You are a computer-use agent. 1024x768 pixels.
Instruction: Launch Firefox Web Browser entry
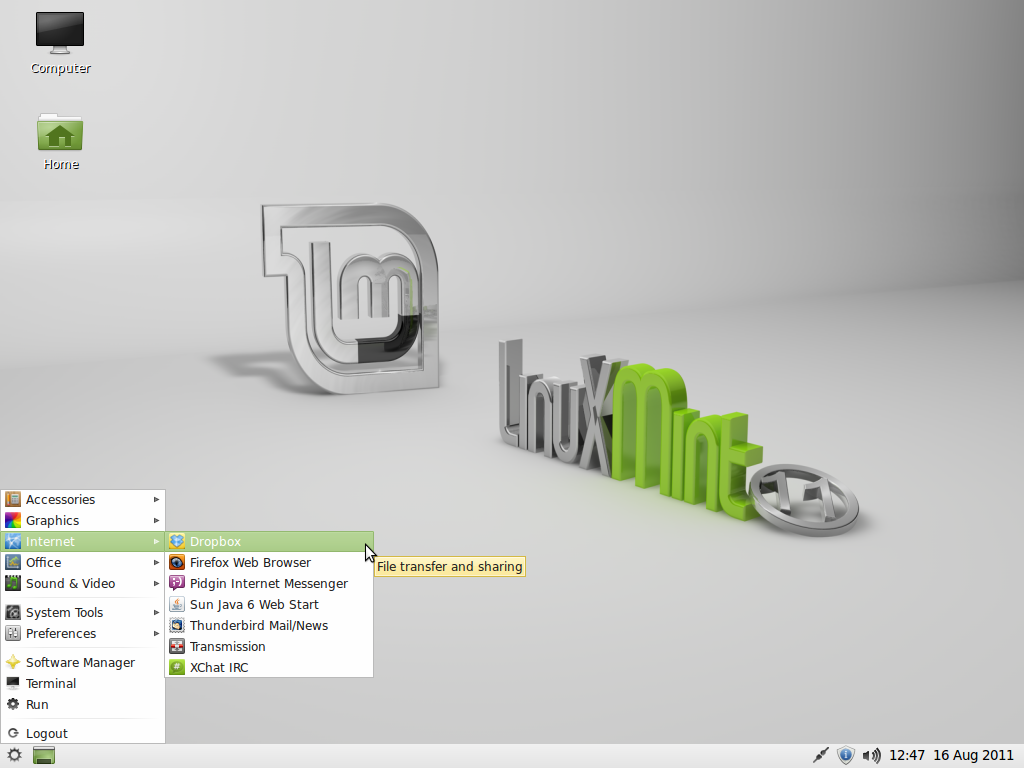[x=269, y=562]
